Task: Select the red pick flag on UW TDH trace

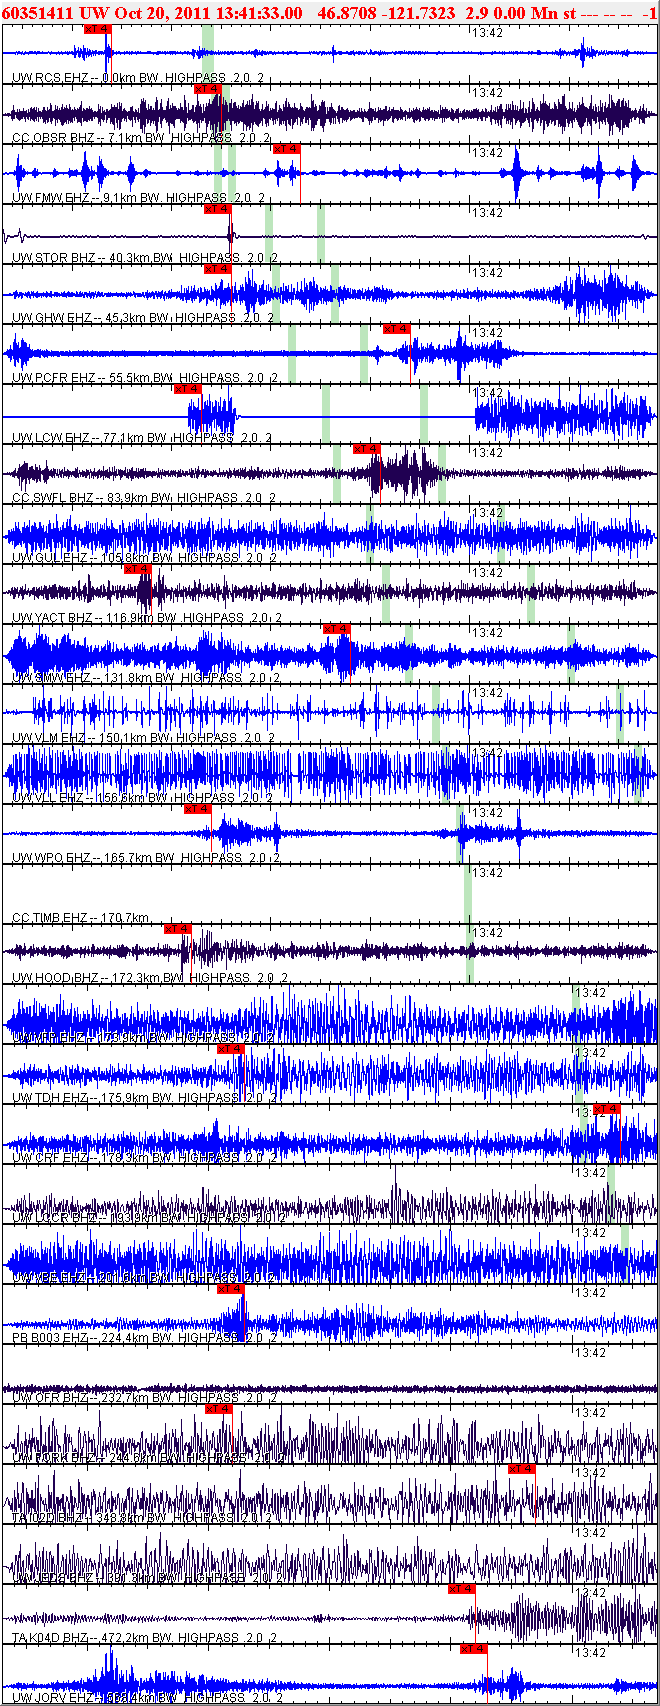Action: pyautogui.click(x=231, y=1049)
